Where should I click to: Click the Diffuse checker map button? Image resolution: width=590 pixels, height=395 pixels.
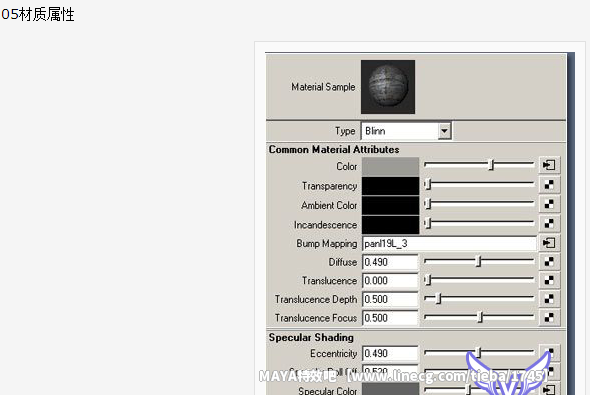(x=549, y=261)
